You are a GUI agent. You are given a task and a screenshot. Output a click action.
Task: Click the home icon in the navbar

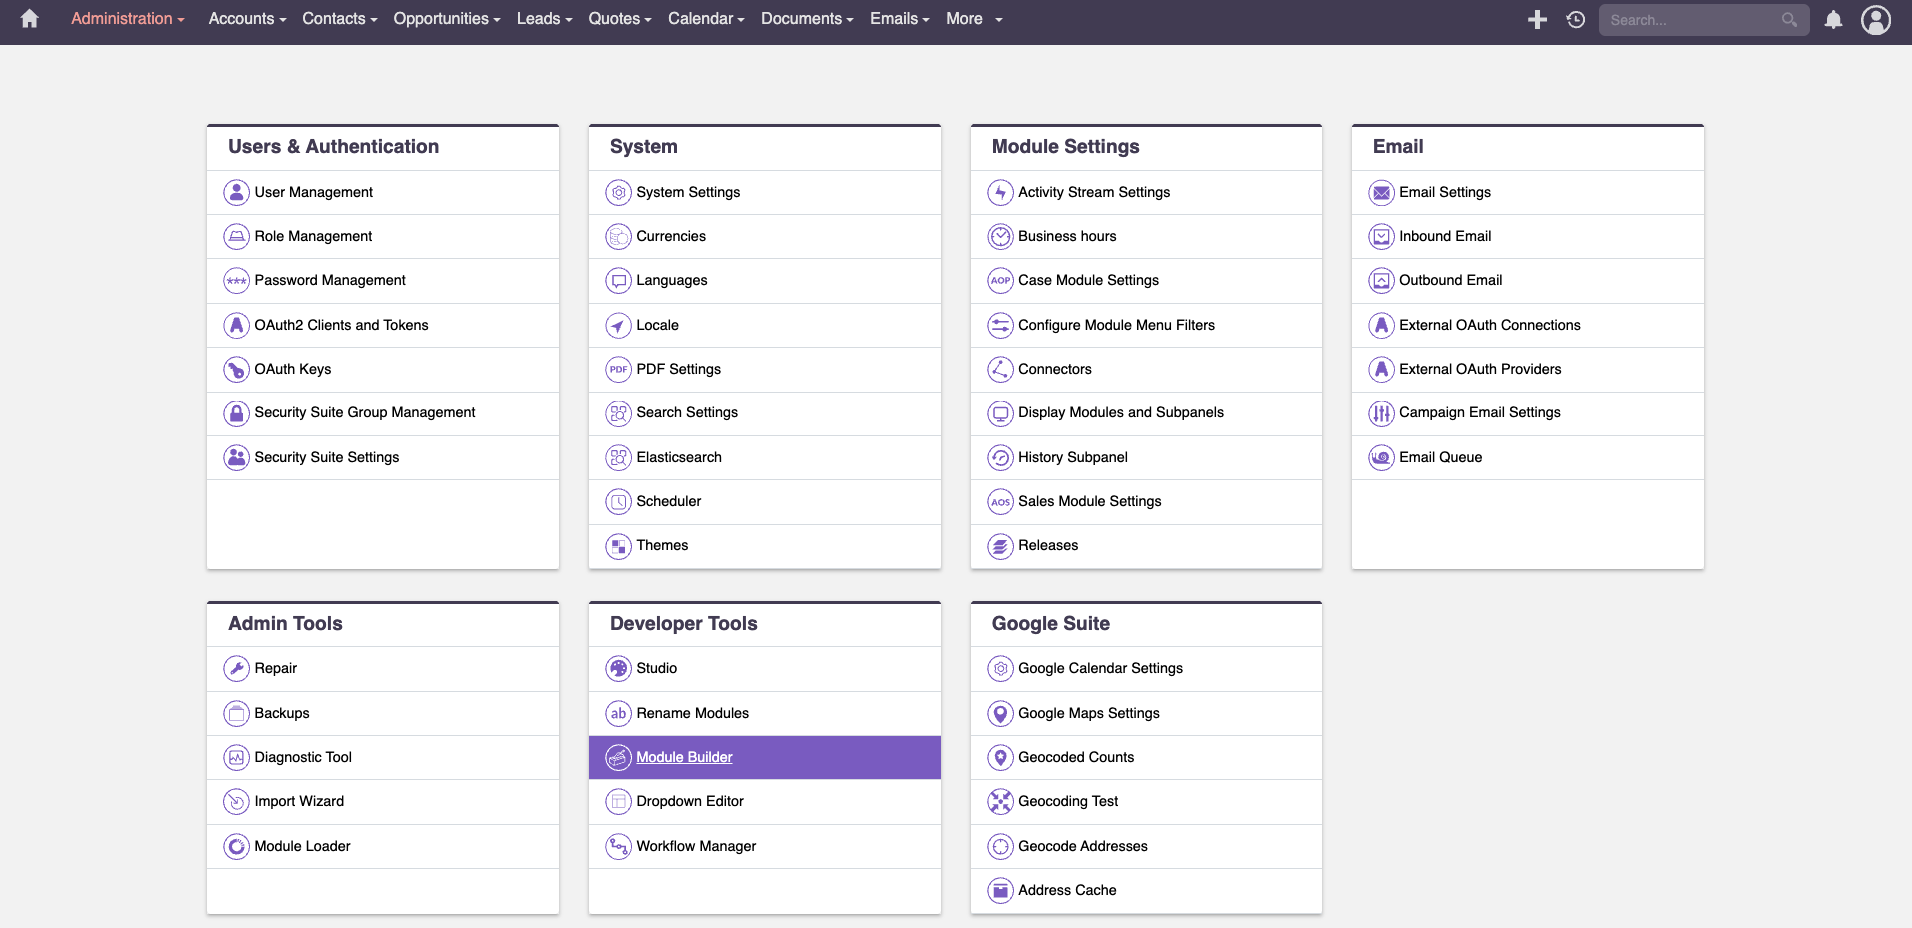click(29, 19)
